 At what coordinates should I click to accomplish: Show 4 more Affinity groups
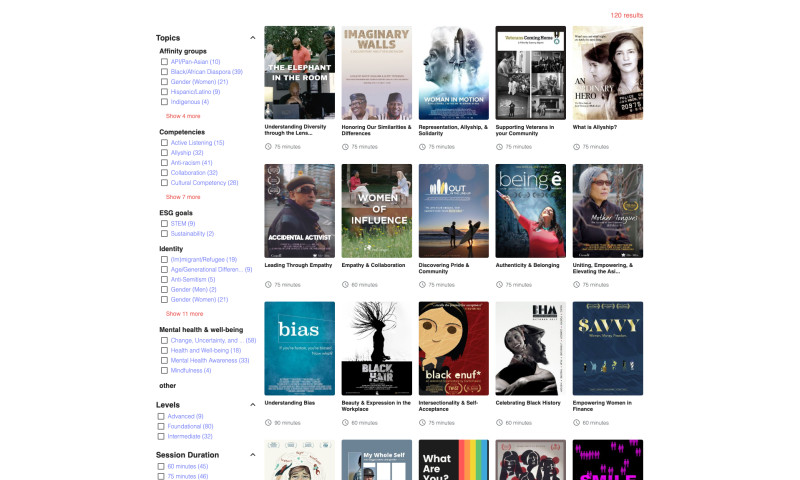(x=183, y=116)
